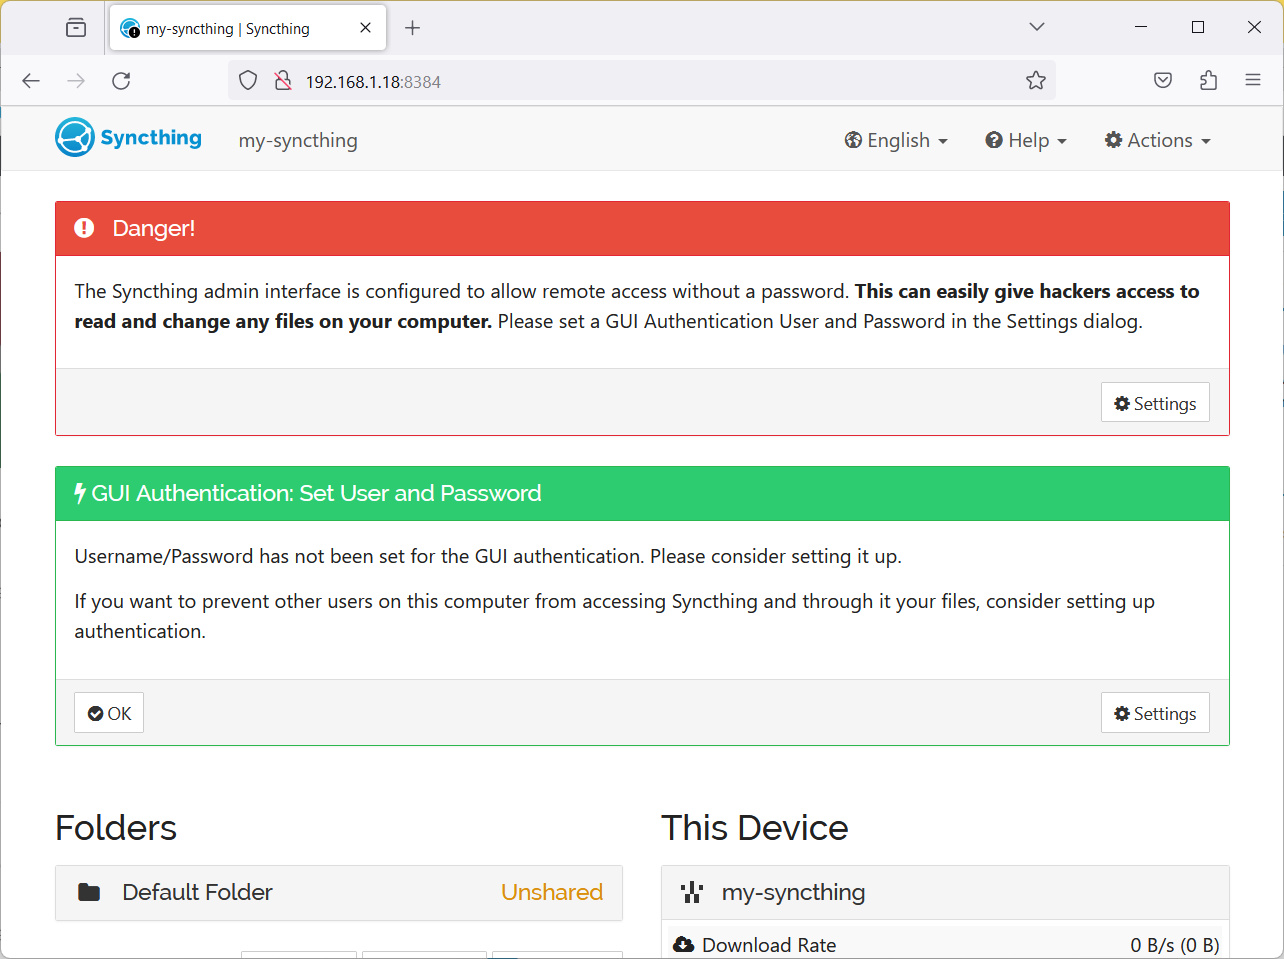The width and height of the screenshot is (1284, 959).
Task: Open the English language dropdown
Action: pyautogui.click(x=896, y=140)
